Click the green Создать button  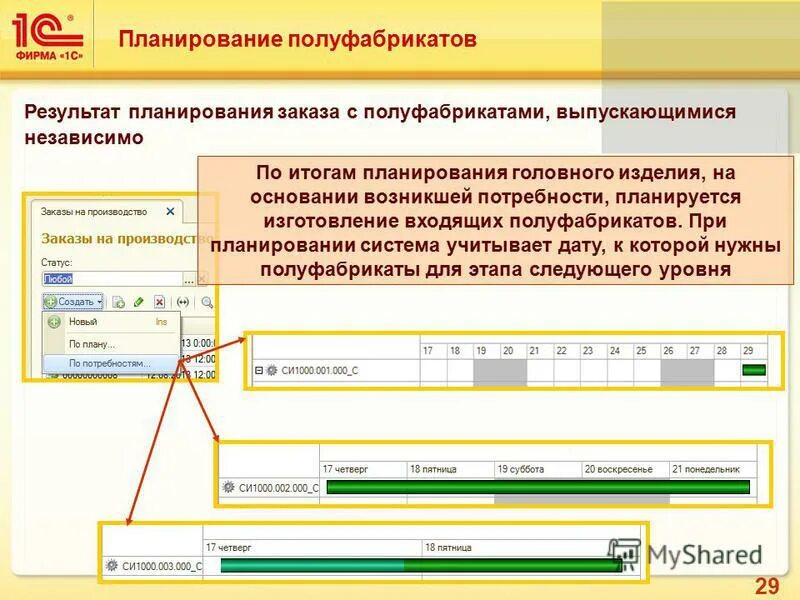click(72, 303)
